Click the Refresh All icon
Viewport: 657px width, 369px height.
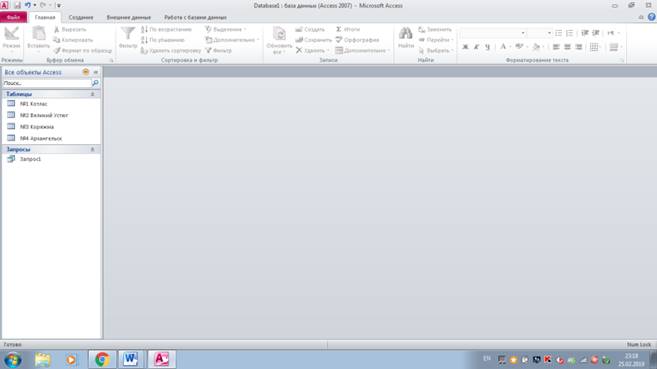tap(279, 34)
